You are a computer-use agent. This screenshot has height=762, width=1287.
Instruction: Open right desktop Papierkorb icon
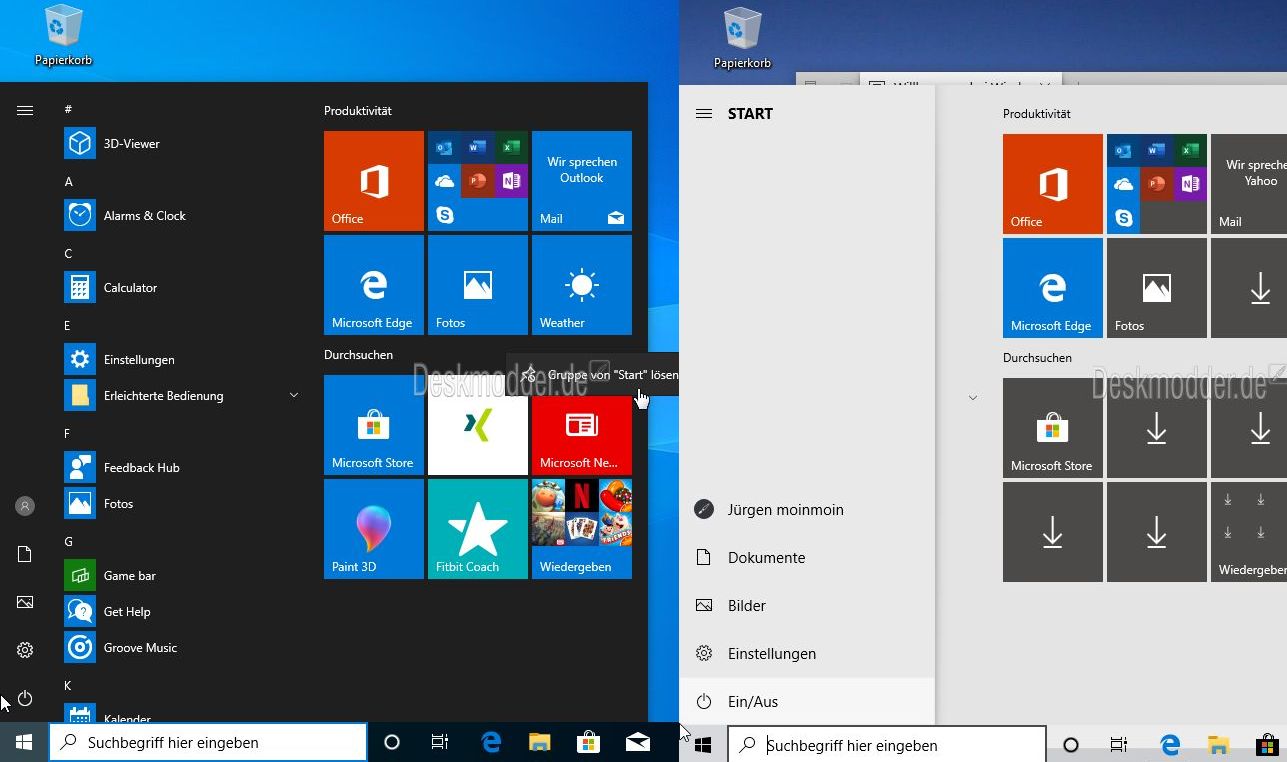pos(742,38)
